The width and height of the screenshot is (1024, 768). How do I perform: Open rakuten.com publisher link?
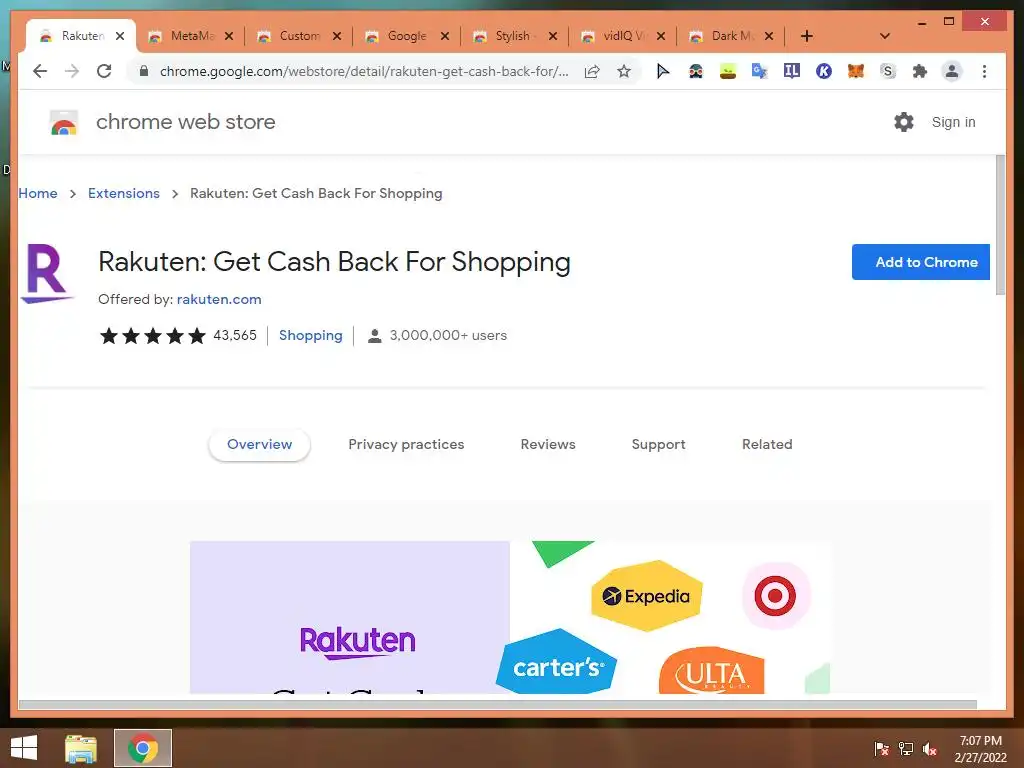[x=219, y=299]
